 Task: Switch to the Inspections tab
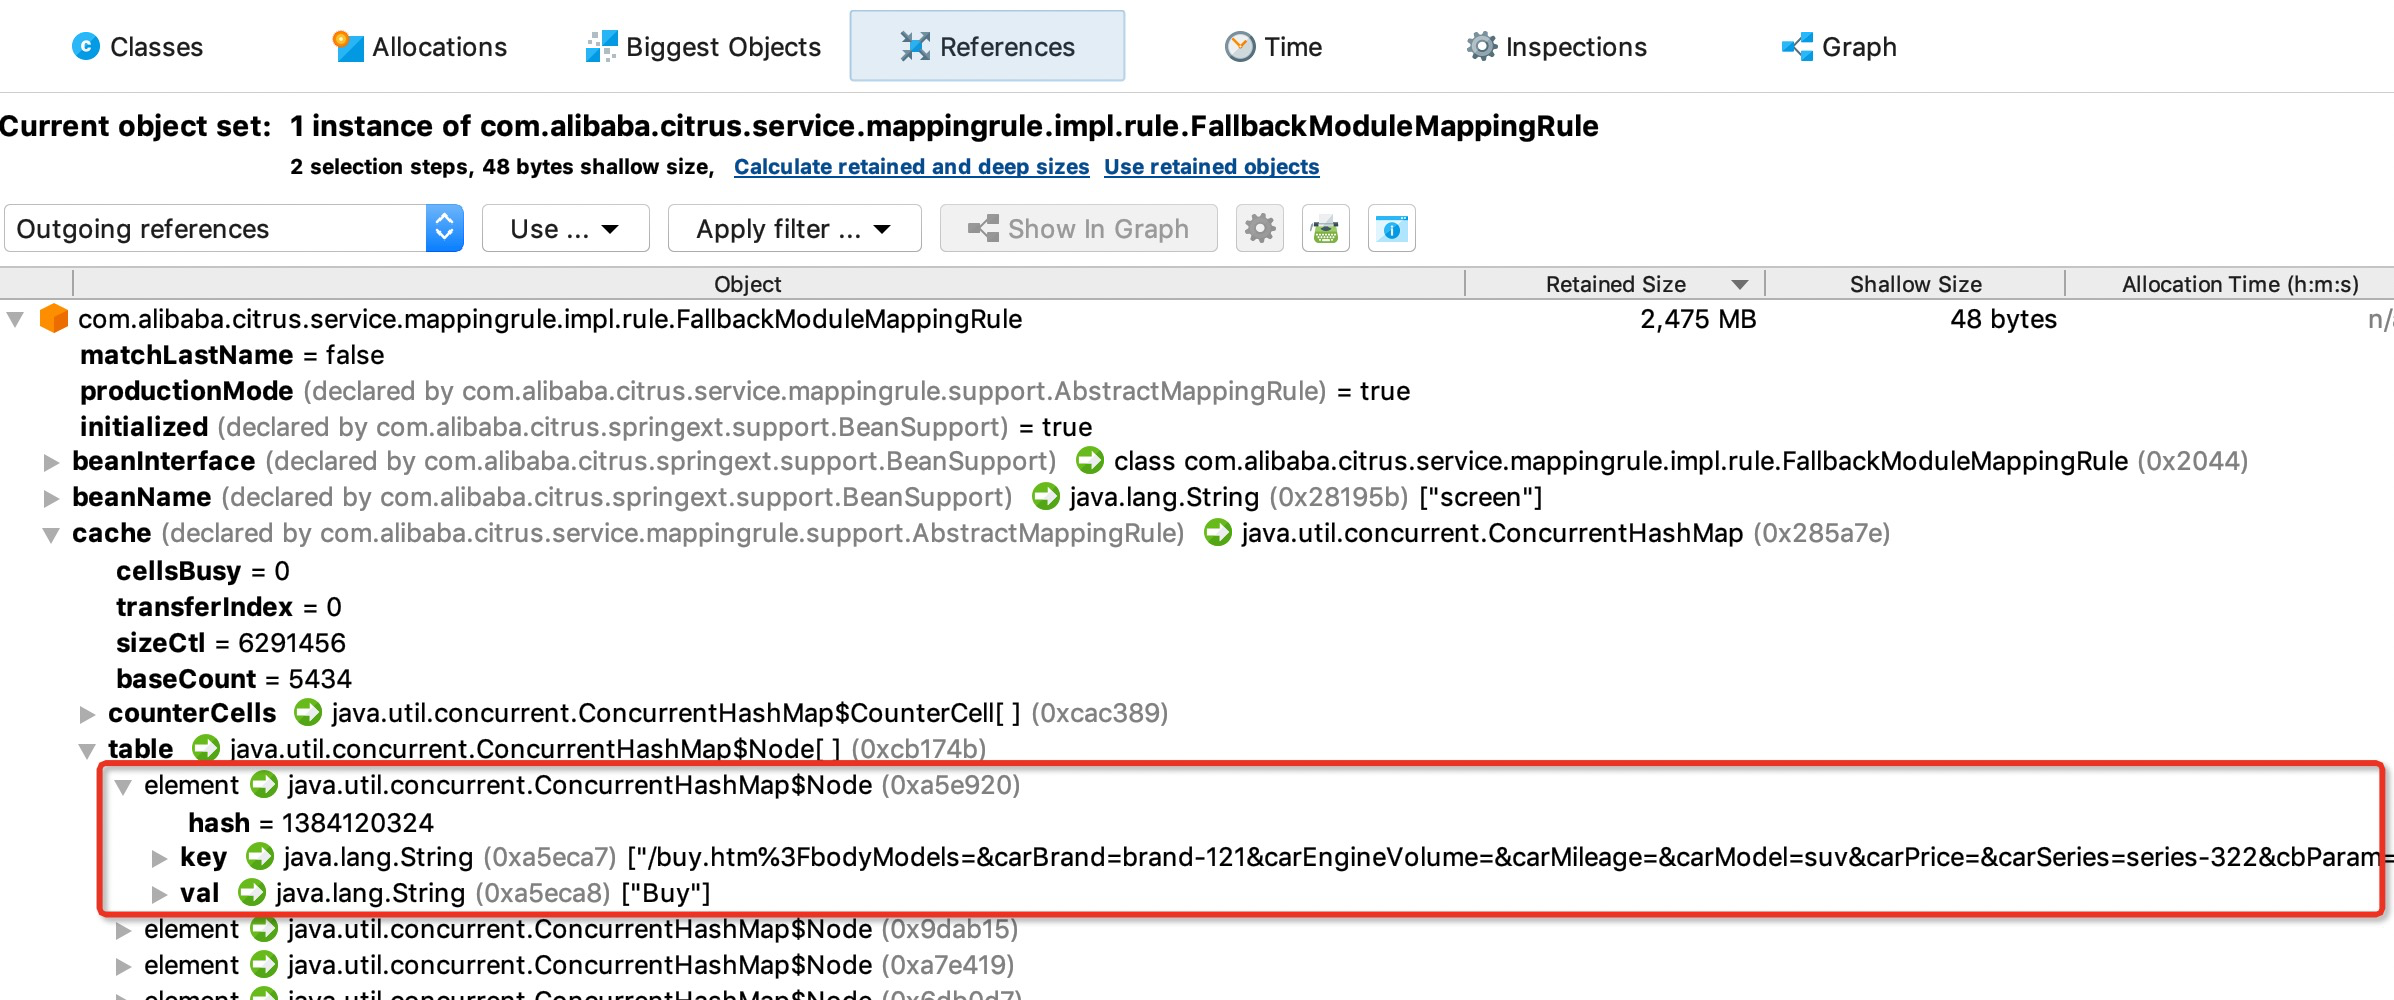pyautogui.click(x=1556, y=47)
